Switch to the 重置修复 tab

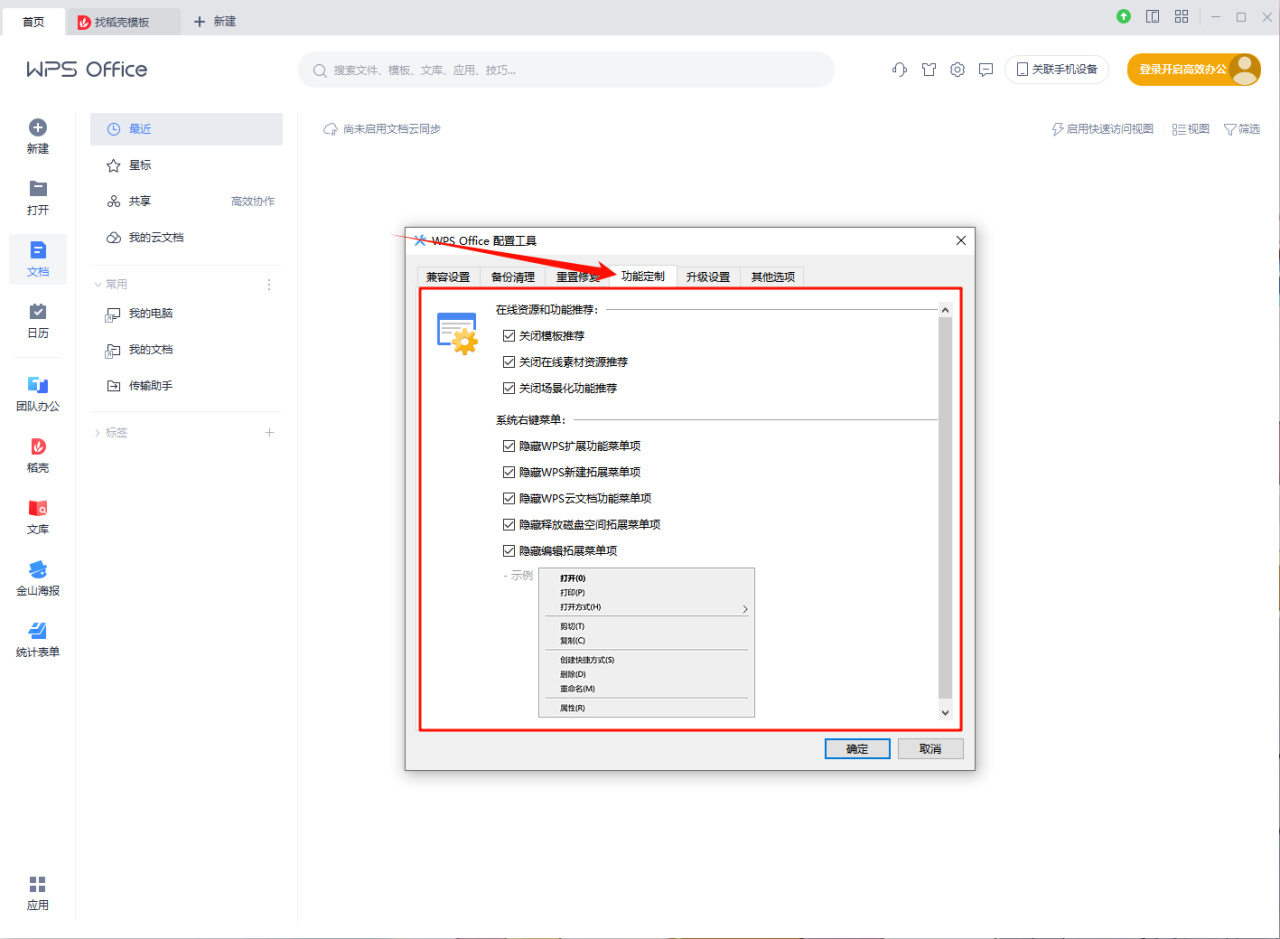point(578,277)
